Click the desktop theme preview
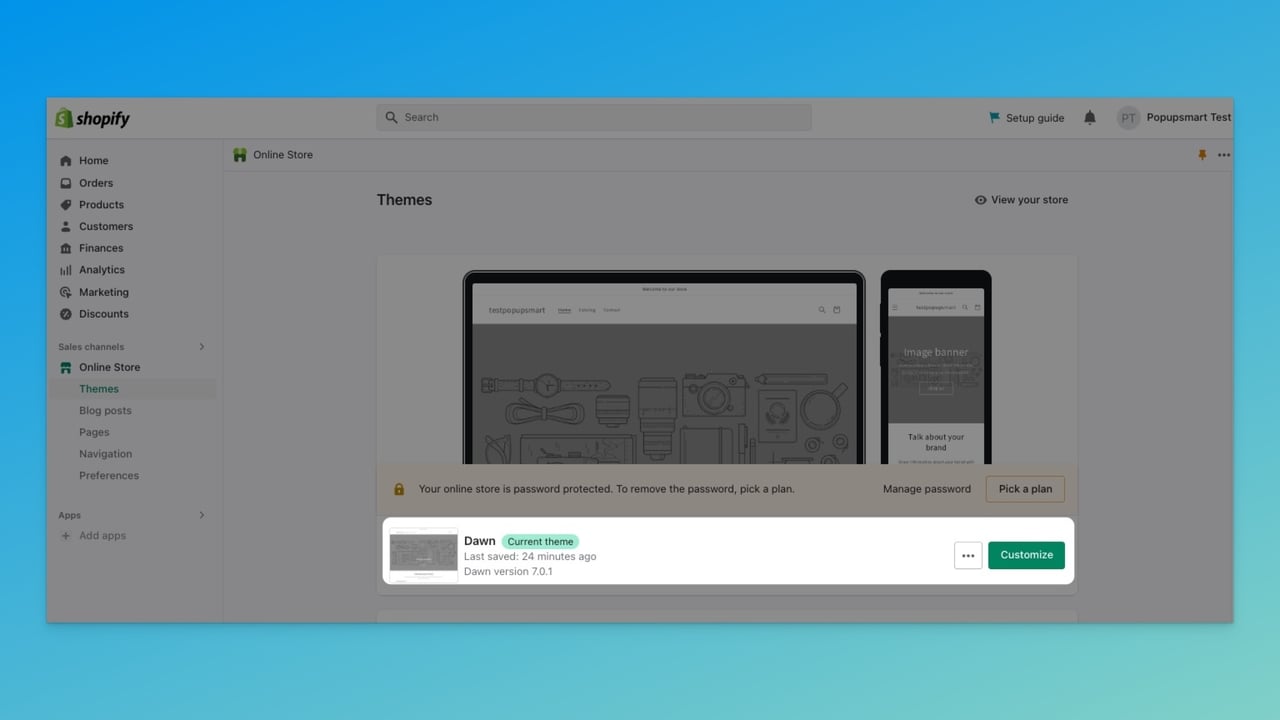Image resolution: width=1280 pixels, height=720 pixels. (x=664, y=367)
